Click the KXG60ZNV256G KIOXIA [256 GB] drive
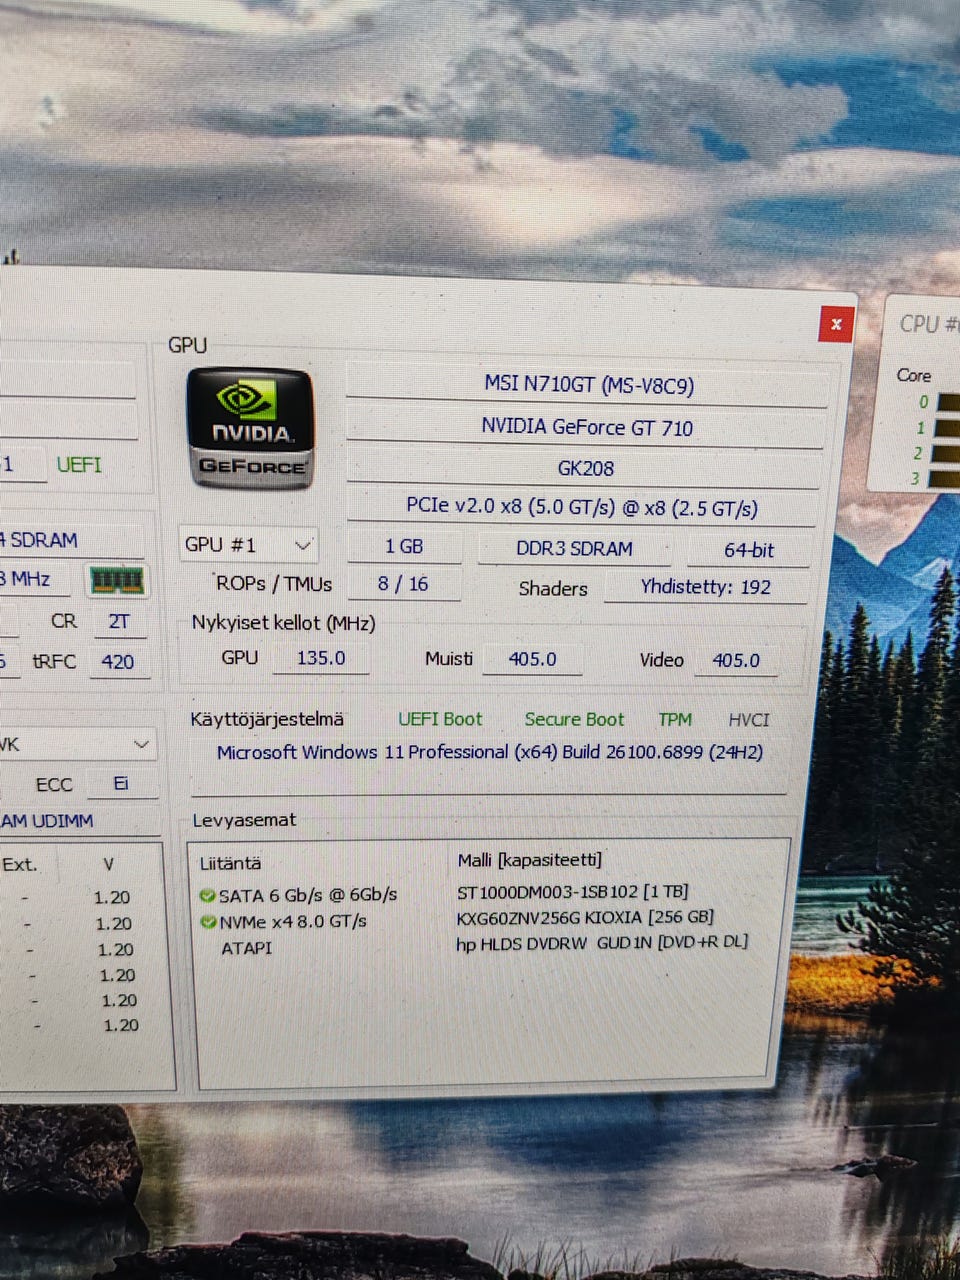 pyautogui.click(x=585, y=917)
